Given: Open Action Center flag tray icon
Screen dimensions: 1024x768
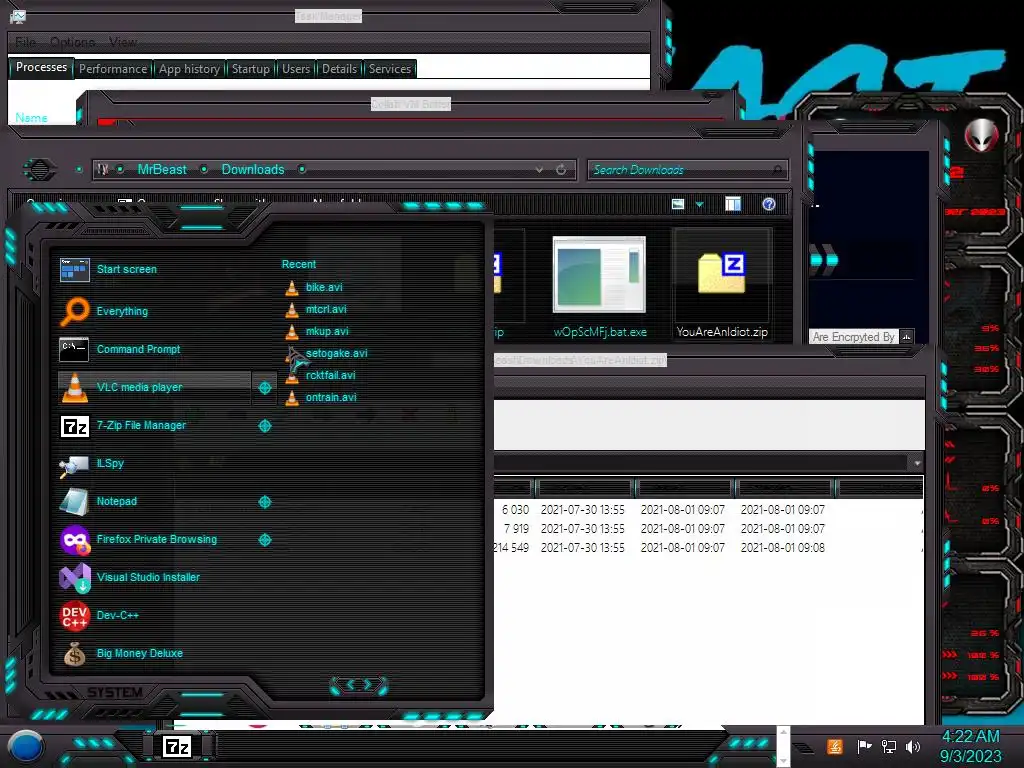Looking at the screenshot, I should tap(864, 746).
